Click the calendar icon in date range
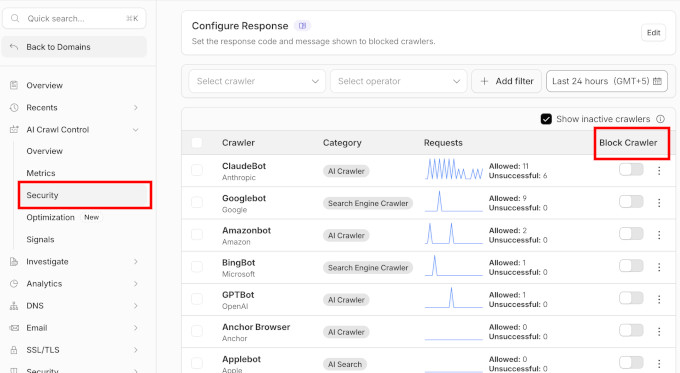This screenshot has width=680, height=373. (x=657, y=81)
